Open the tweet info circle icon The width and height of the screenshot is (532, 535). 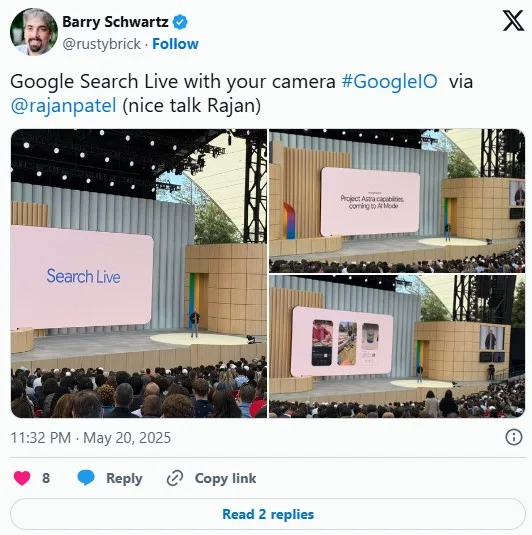(514, 437)
